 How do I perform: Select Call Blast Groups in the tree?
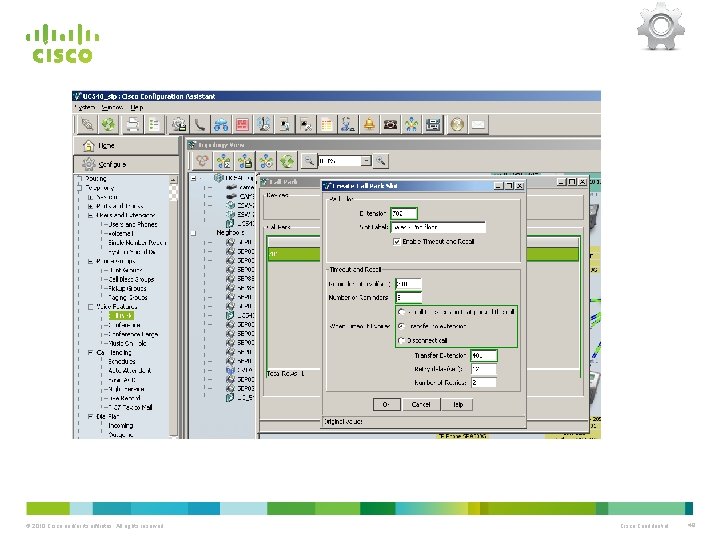click(x=131, y=279)
